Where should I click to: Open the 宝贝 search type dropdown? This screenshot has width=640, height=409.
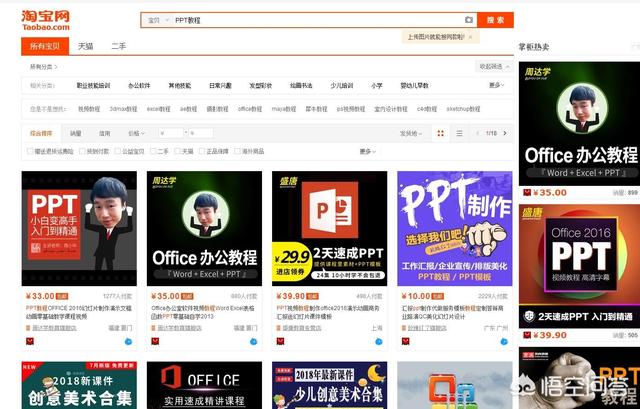(x=157, y=20)
